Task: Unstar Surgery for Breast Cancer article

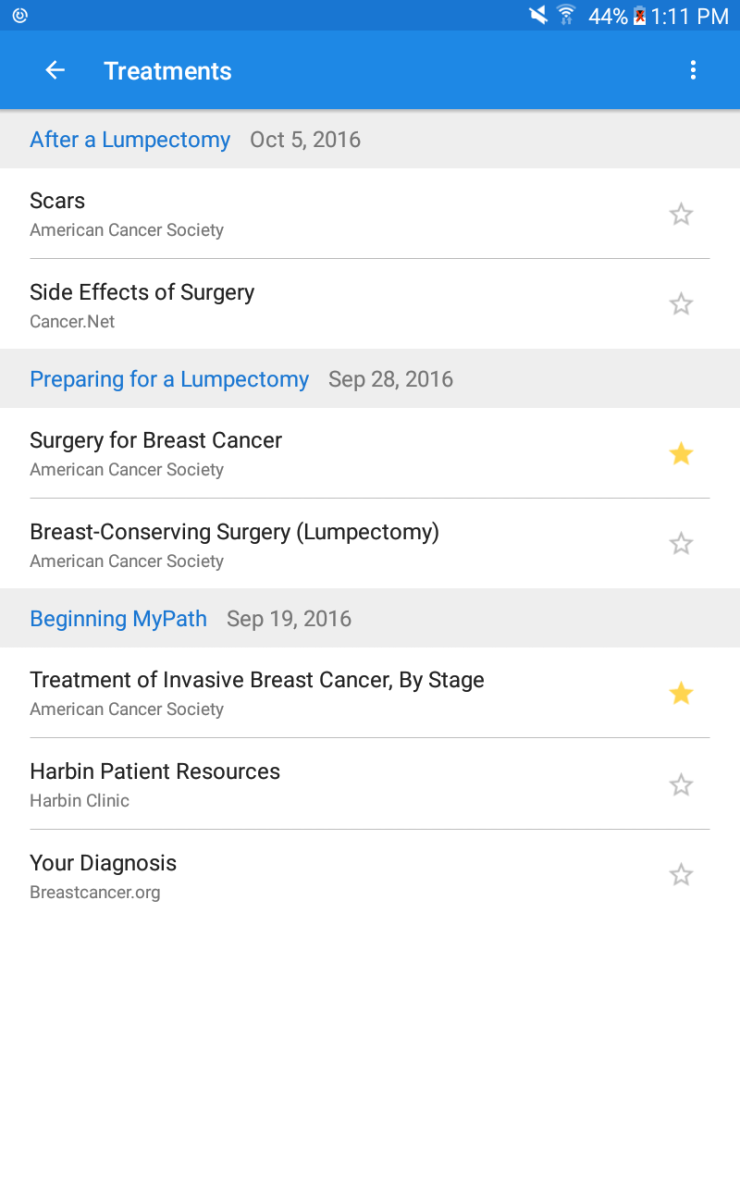Action: click(681, 454)
